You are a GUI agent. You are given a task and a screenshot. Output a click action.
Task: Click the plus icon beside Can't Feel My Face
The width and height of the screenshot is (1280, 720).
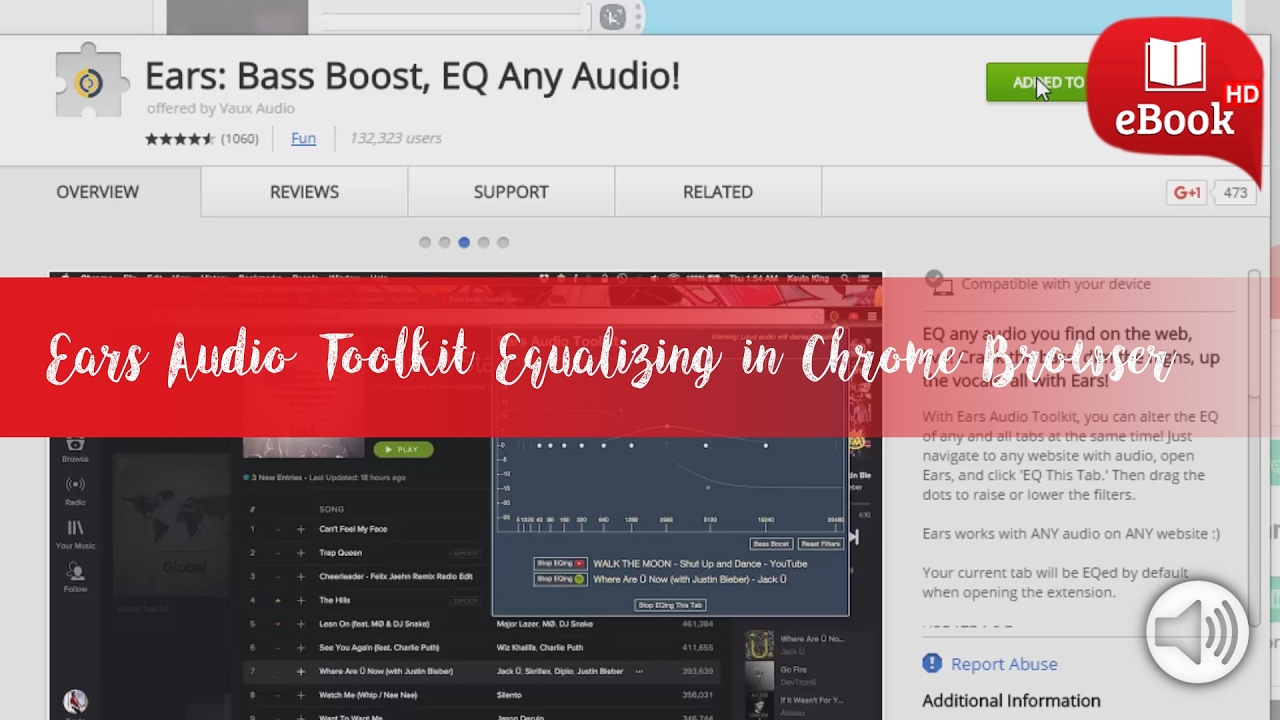pos(300,529)
